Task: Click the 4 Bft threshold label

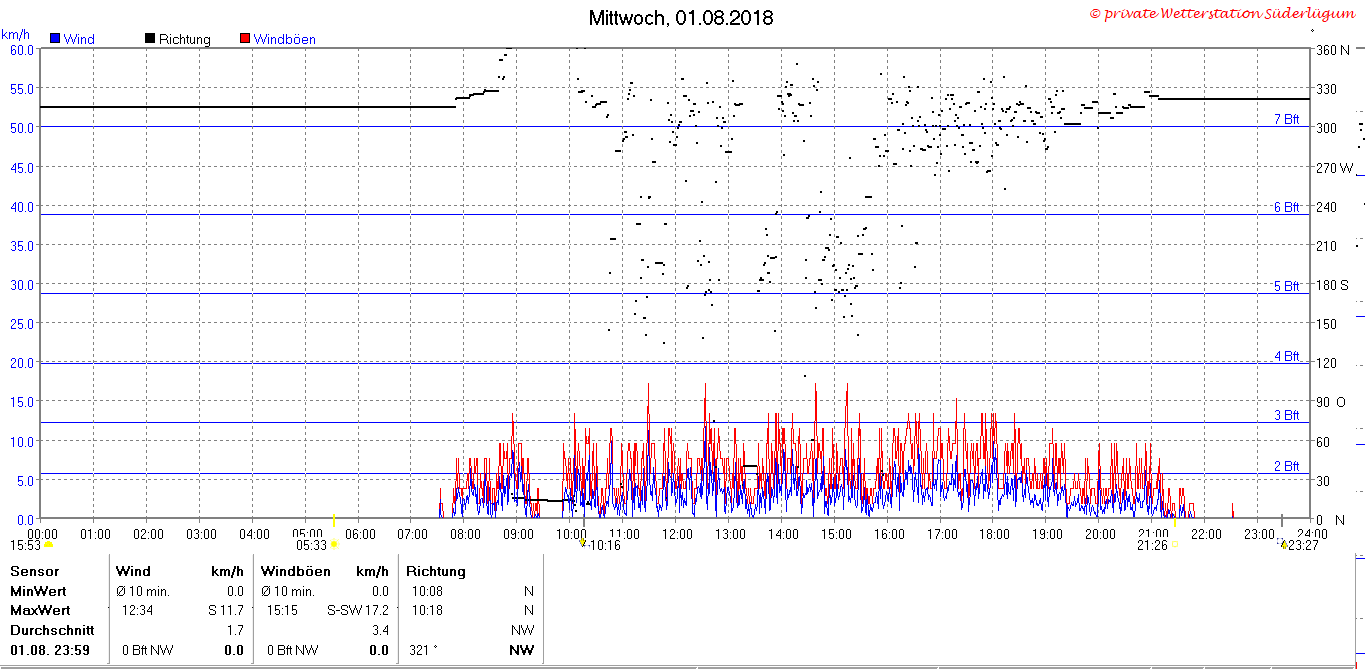Action: (x=1286, y=356)
